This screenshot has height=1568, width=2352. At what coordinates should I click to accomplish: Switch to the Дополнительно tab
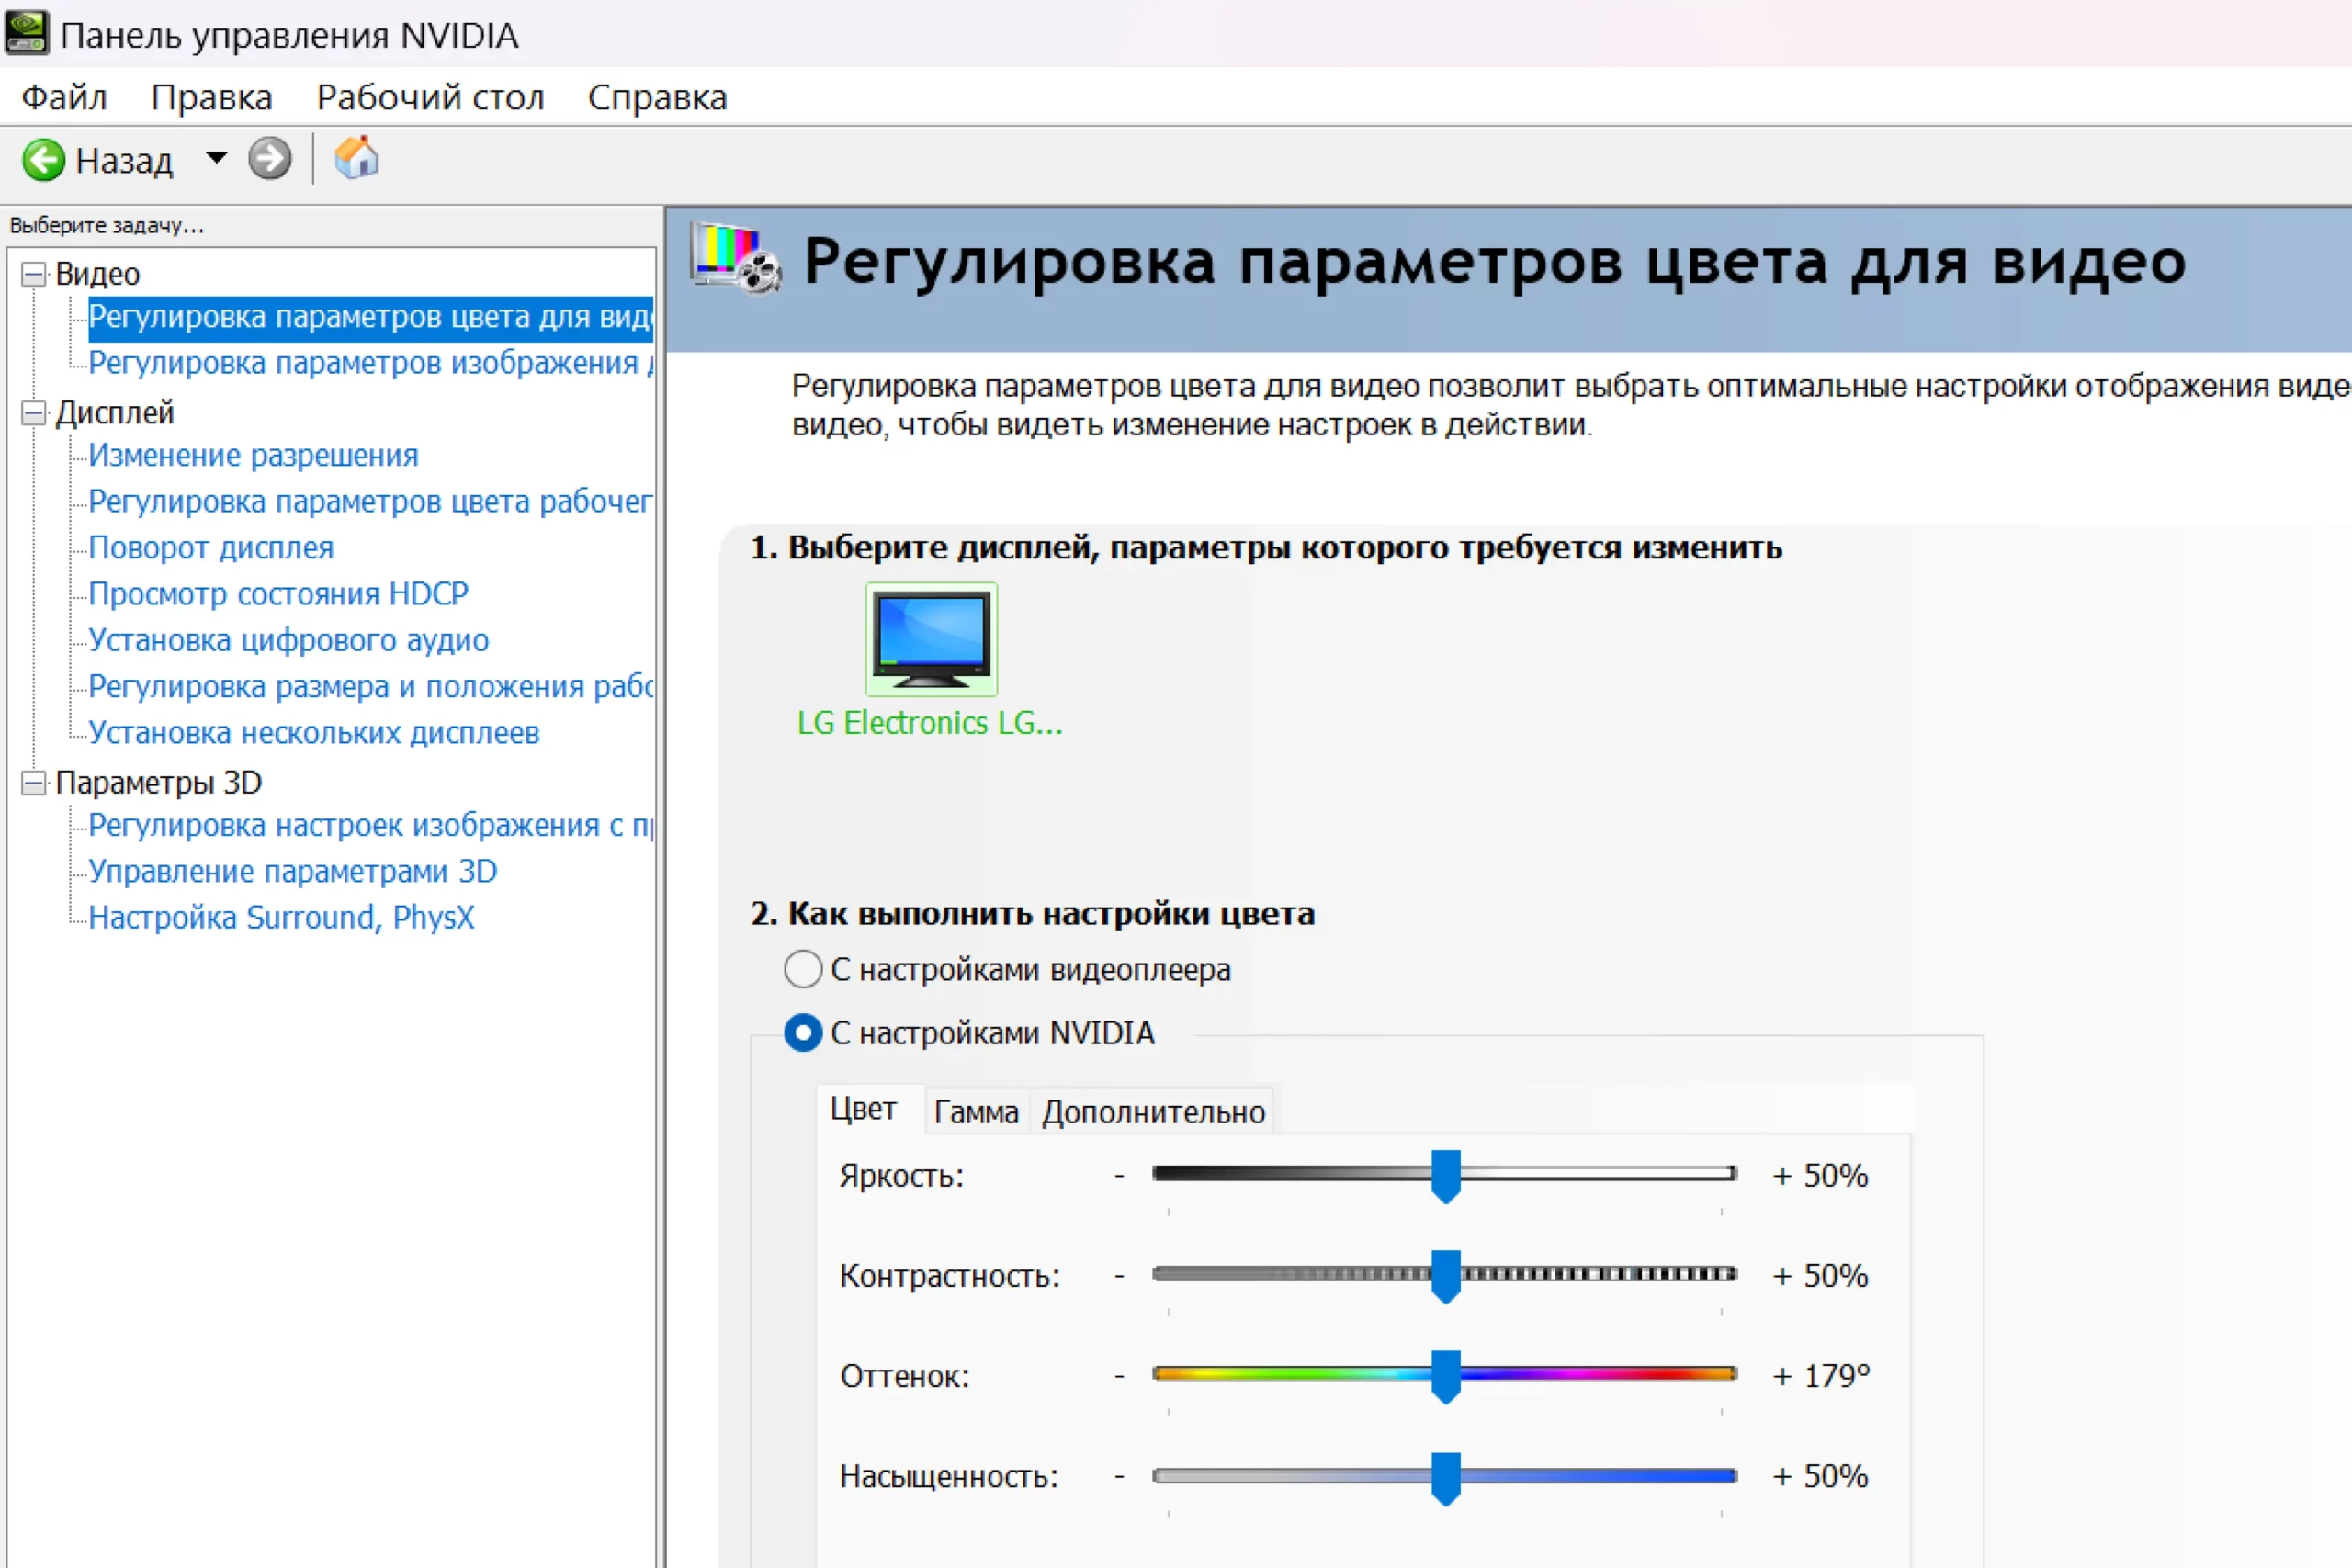pos(1153,1112)
